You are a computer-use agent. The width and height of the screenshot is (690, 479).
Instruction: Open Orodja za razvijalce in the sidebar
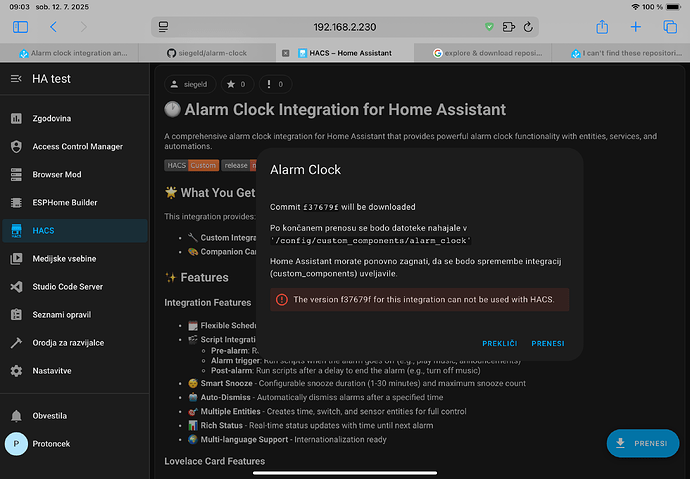tap(75, 343)
